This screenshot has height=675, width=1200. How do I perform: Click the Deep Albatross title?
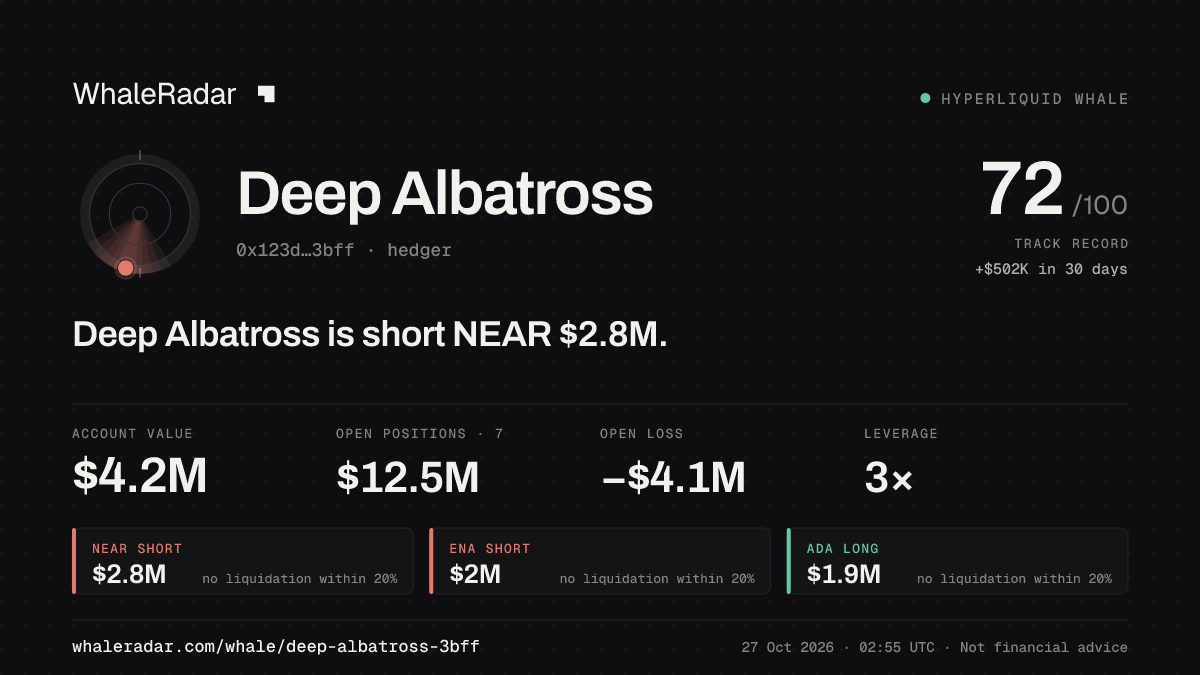(x=445, y=193)
